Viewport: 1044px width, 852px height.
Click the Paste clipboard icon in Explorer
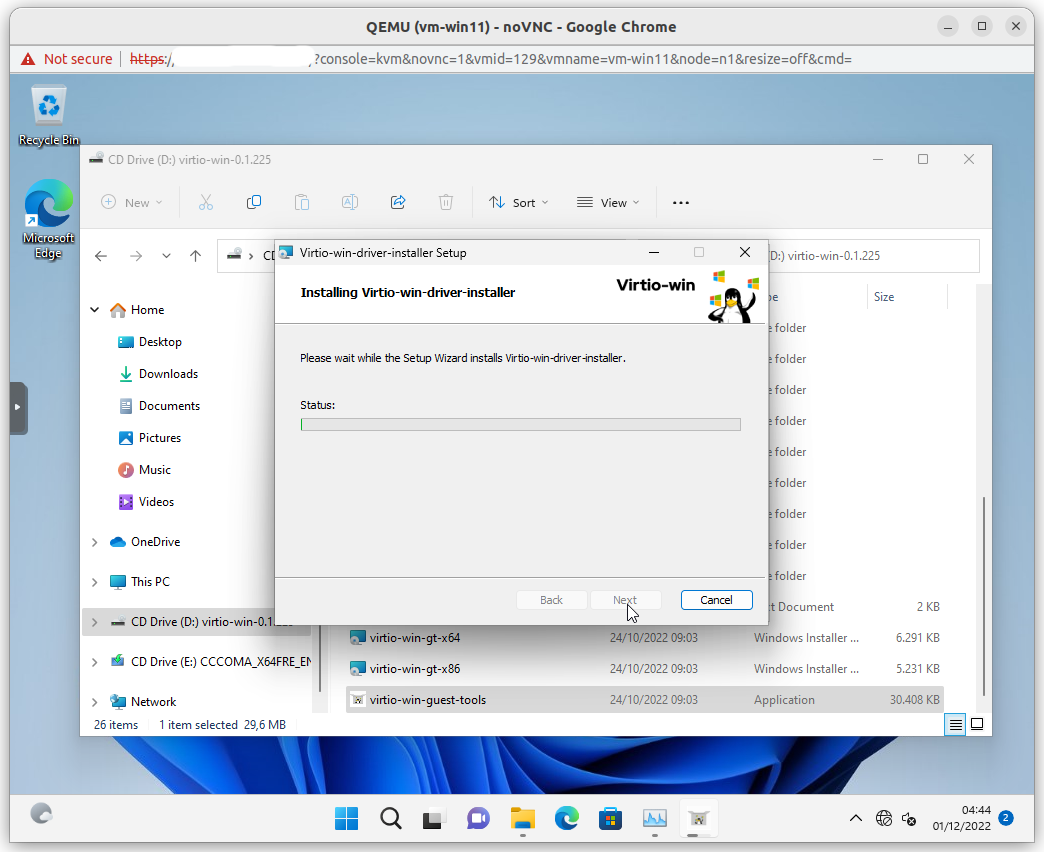coord(302,202)
